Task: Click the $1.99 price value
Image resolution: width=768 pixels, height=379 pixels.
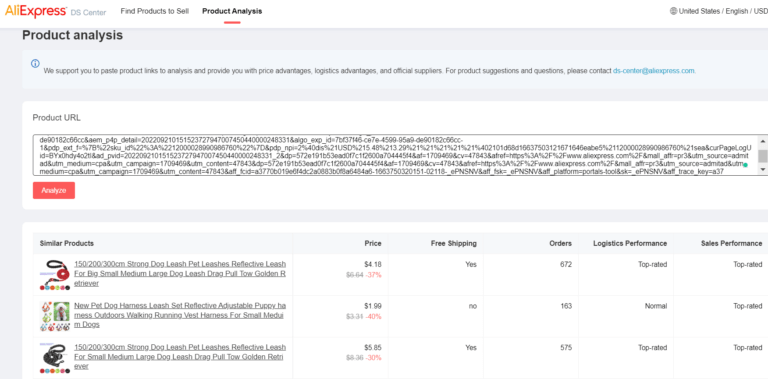Action: click(373, 306)
